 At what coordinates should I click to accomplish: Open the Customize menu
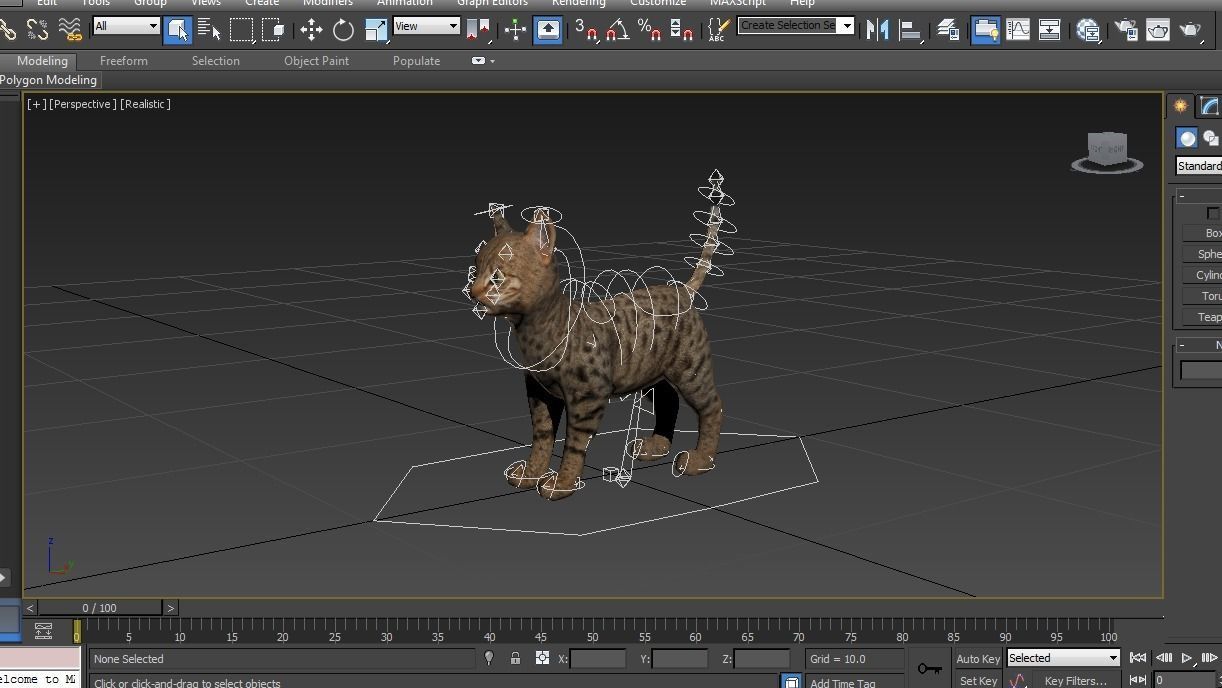coord(658,3)
